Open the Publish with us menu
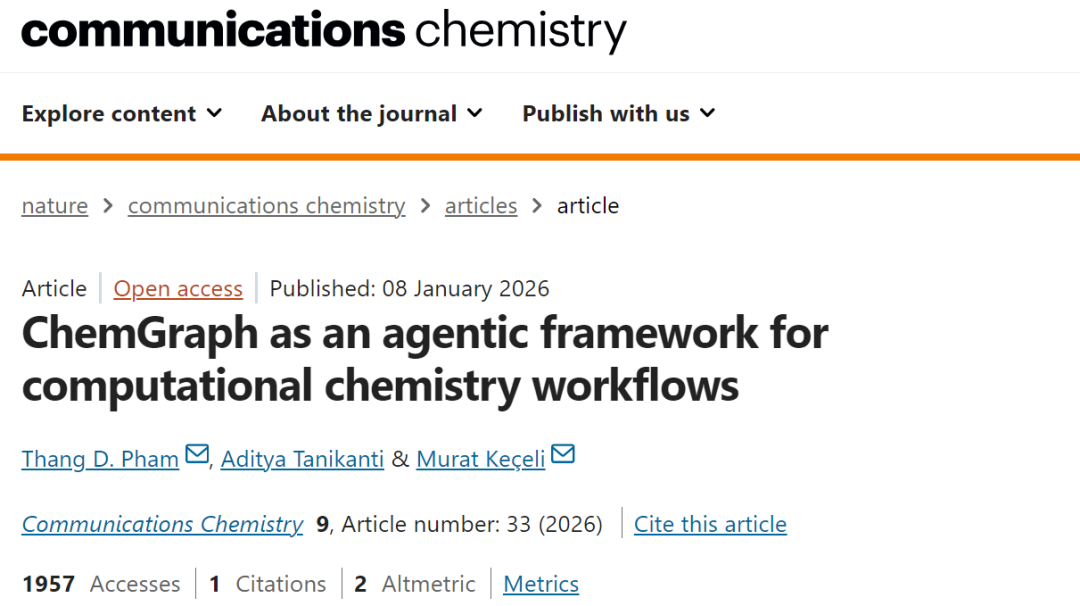The width and height of the screenshot is (1080, 606). coord(606,114)
